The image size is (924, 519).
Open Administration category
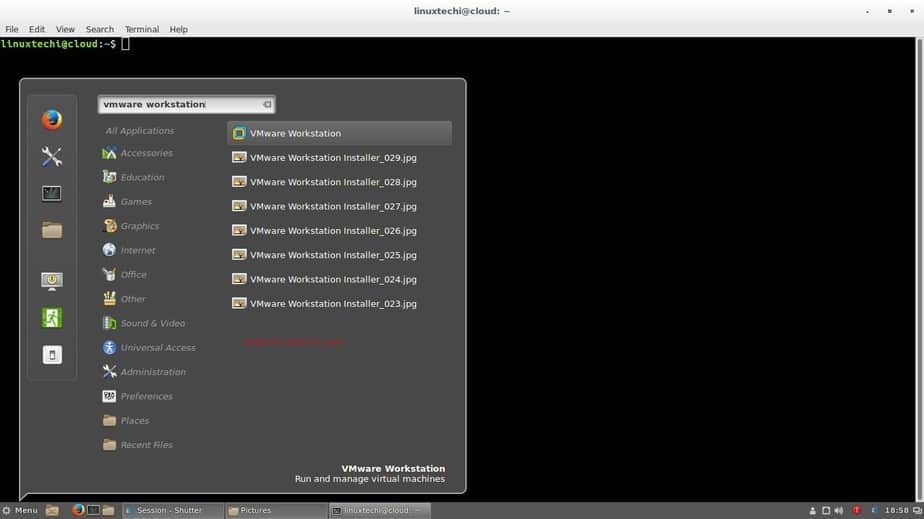144,372
